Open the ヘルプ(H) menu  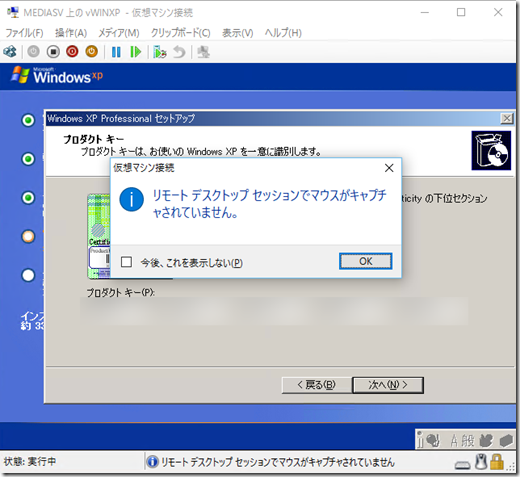[283, 33]
